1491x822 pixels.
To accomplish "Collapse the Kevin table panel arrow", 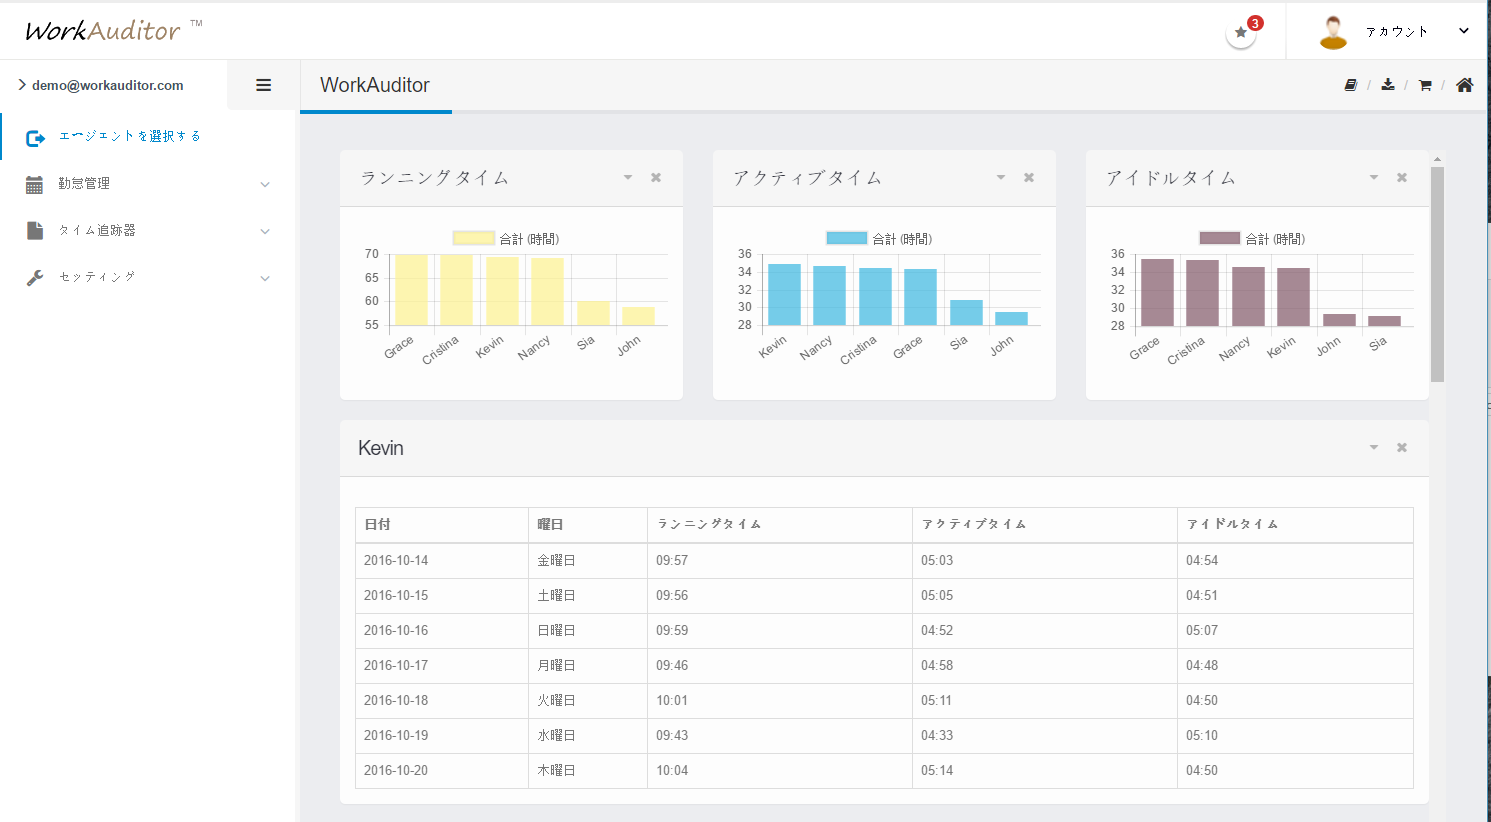I will pos(1374,447).
